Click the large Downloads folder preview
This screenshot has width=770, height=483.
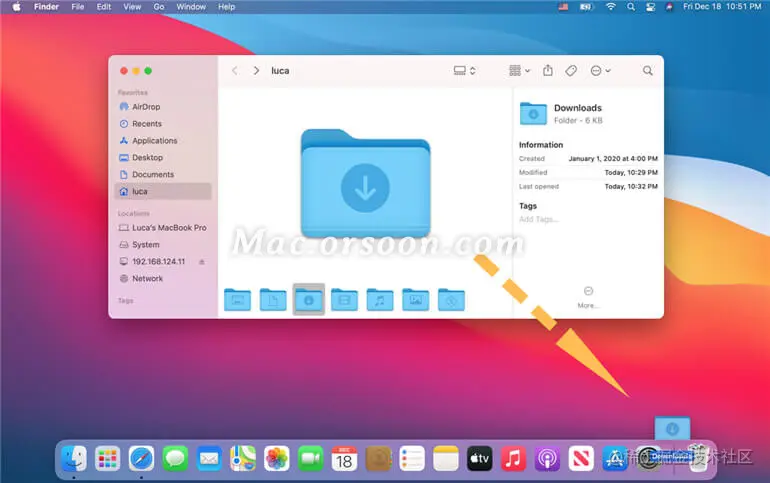(x=365, y=183)
